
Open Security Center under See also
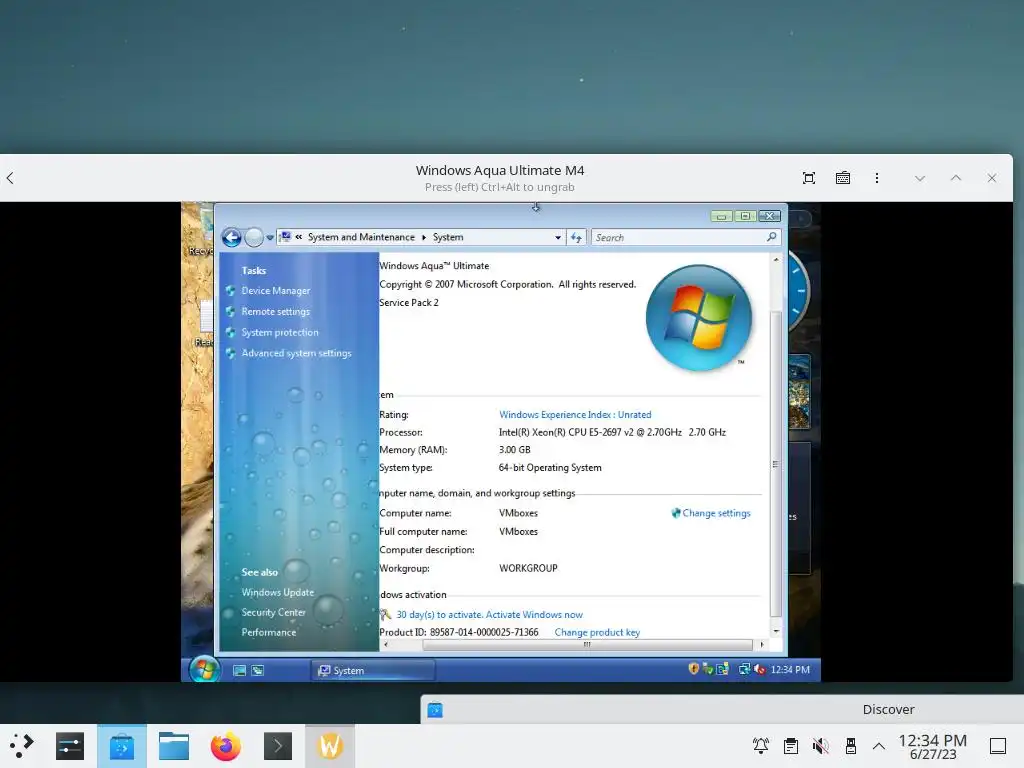[x=274, y=613]
